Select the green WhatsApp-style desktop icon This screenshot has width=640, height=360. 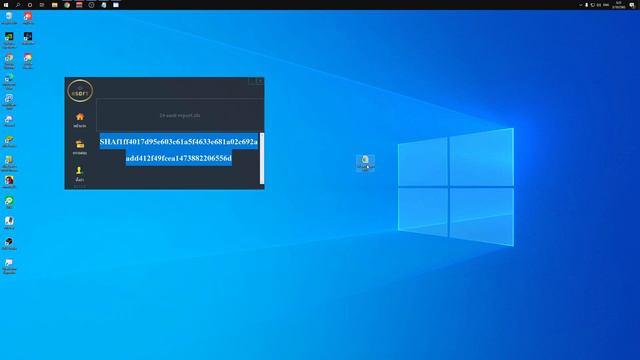pyautogui.click(x=9, y=202)
